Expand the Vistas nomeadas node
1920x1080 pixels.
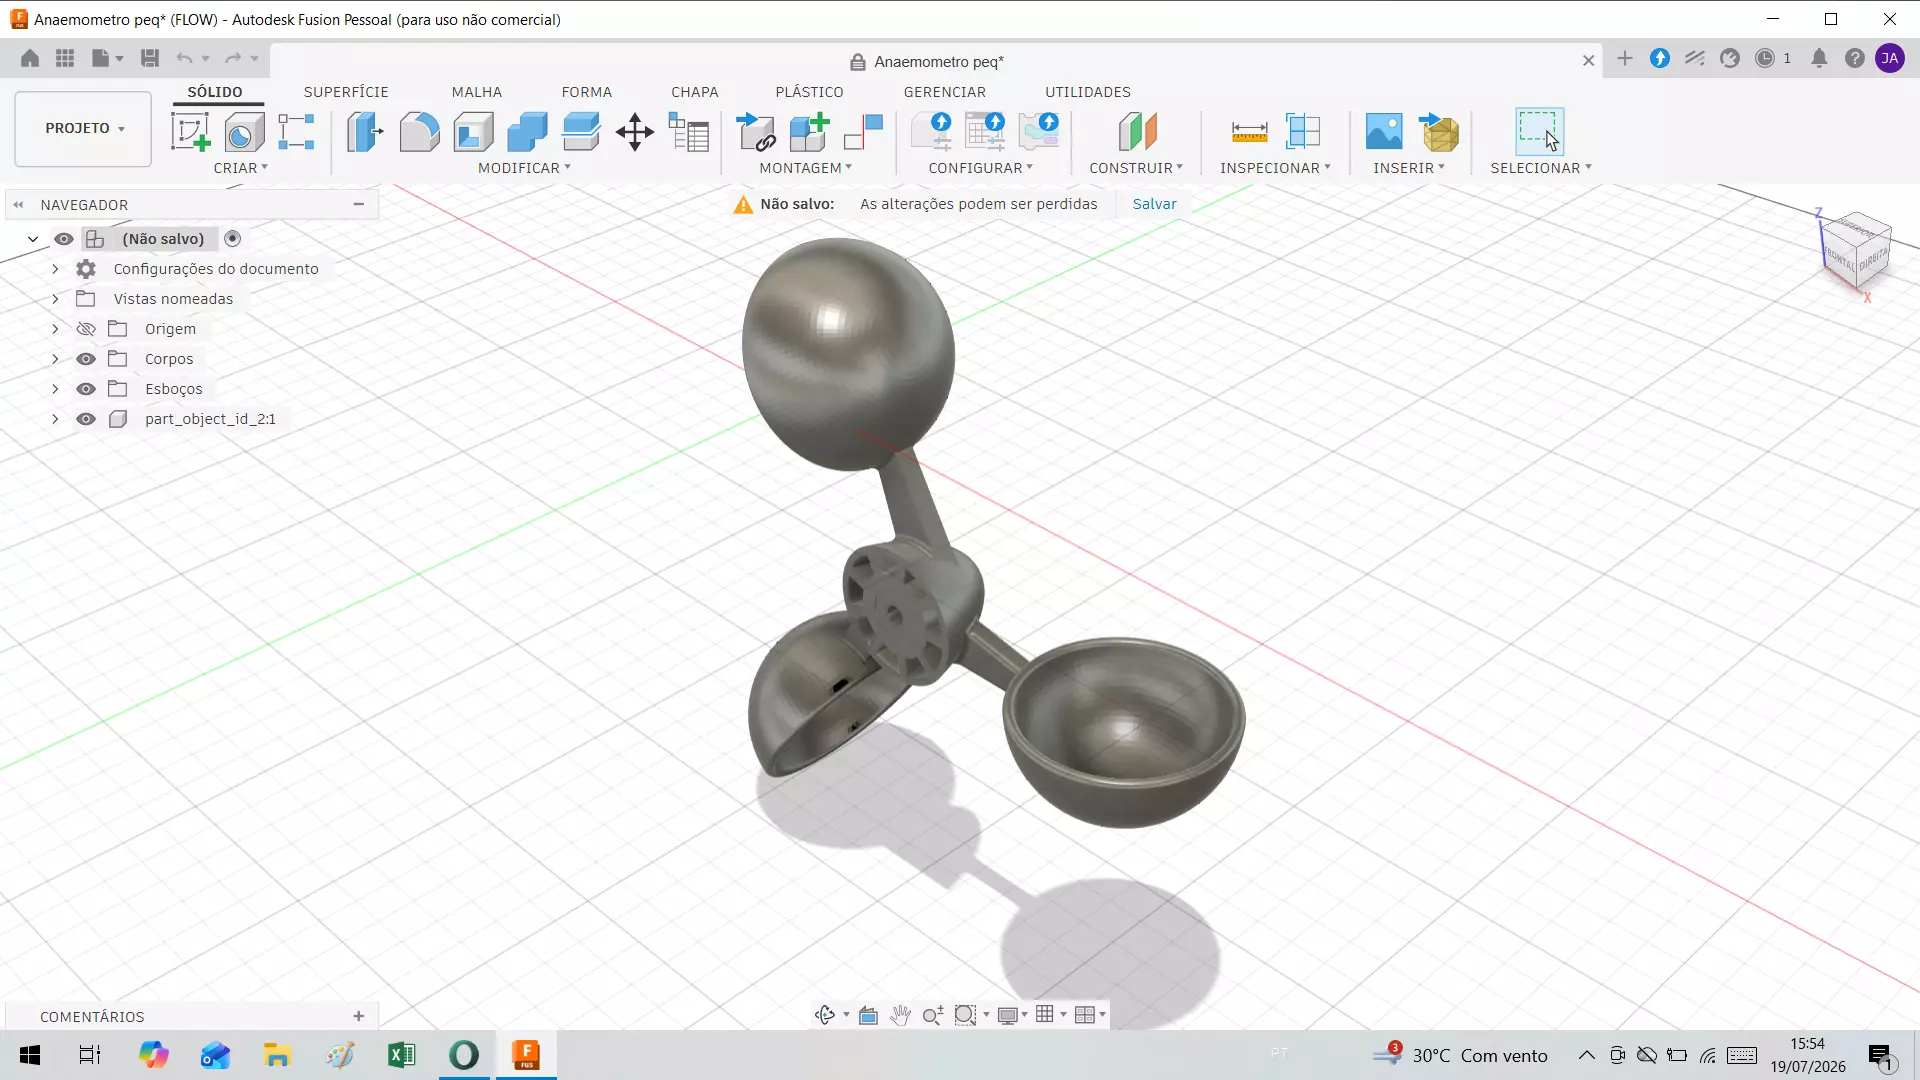pyautogui.click(x=55, y=299)
